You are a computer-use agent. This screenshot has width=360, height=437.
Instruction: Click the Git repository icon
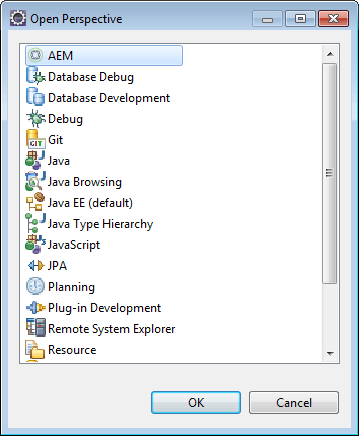pos(35,139)
